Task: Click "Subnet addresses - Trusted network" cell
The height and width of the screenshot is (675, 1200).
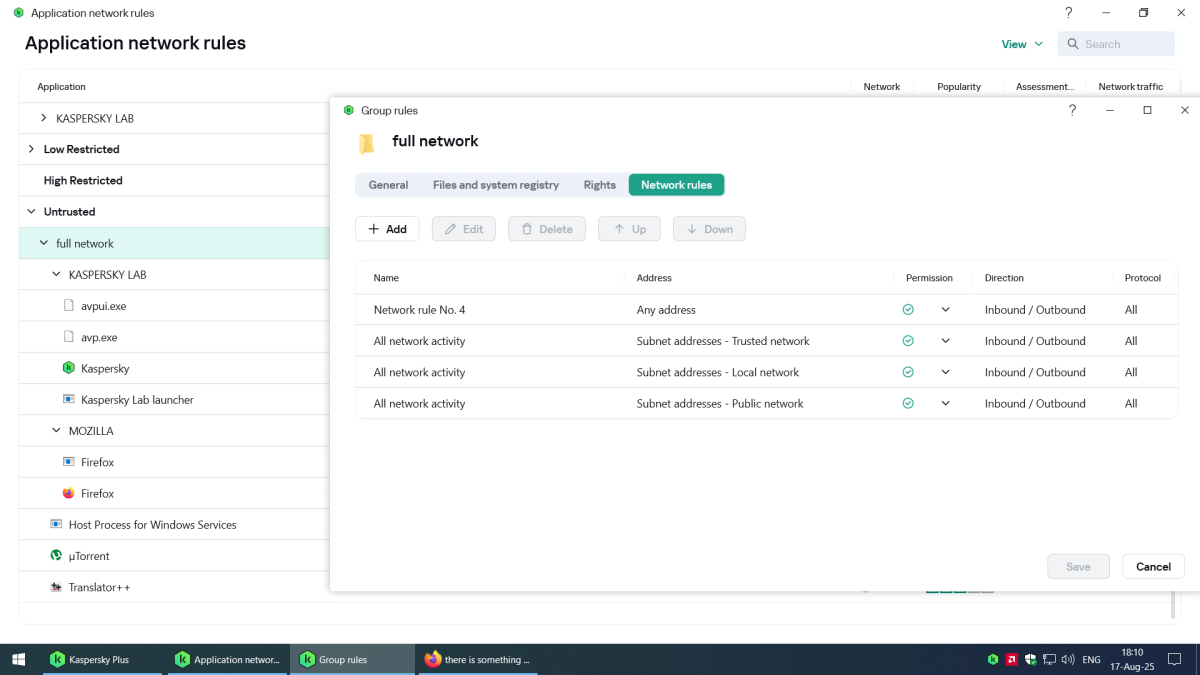Action: (723, 341)
